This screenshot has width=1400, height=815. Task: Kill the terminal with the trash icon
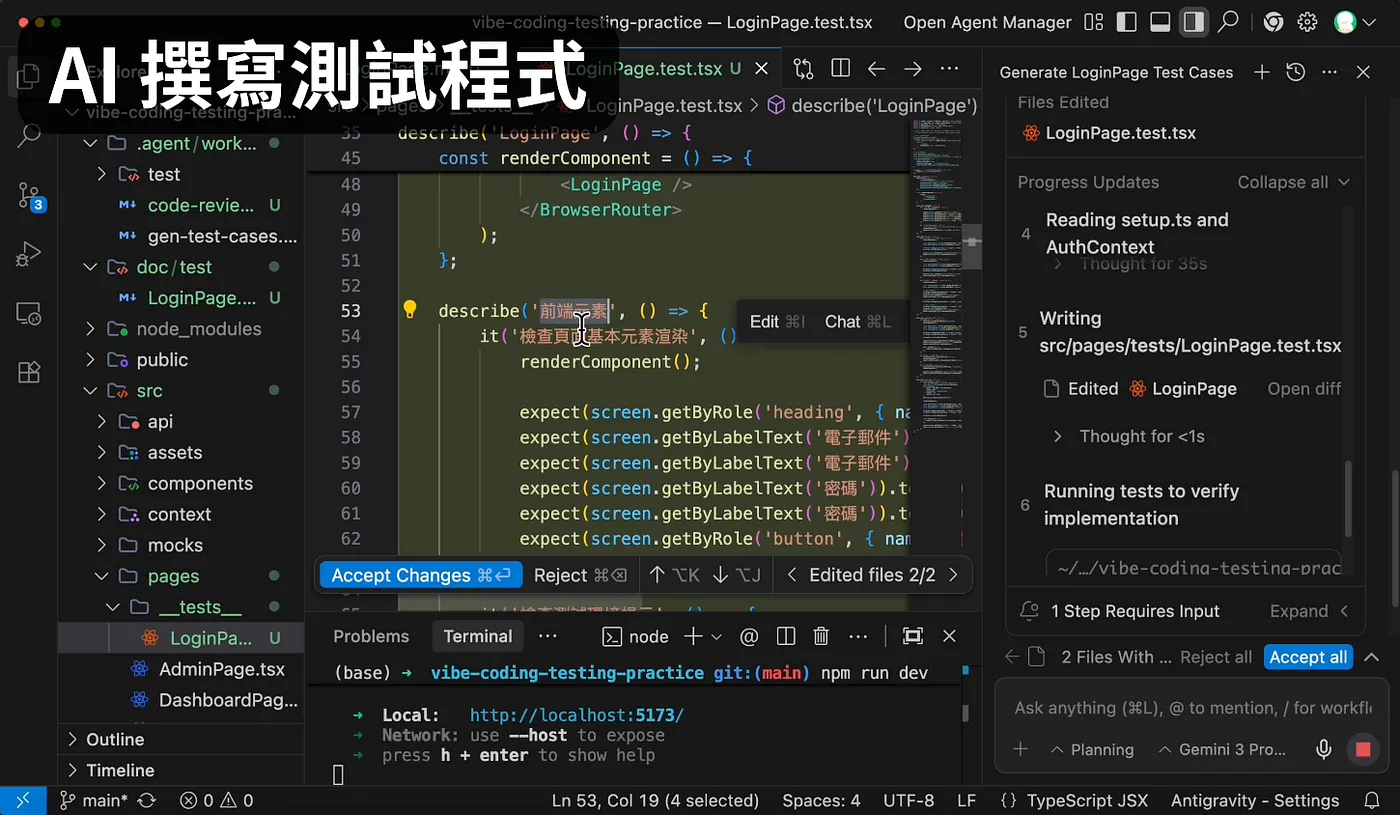[821, 636]
